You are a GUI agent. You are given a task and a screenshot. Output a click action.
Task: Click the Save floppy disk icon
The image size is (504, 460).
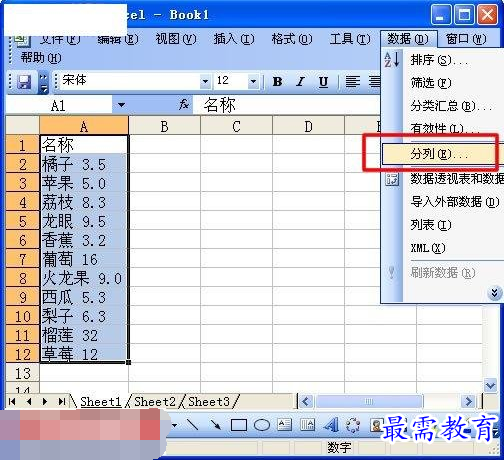point(24,82)
